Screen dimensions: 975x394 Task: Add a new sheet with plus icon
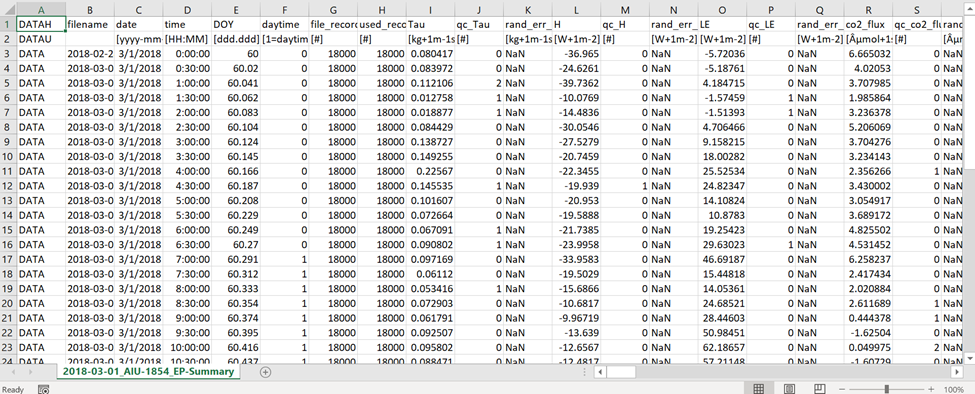pos(266,372)
